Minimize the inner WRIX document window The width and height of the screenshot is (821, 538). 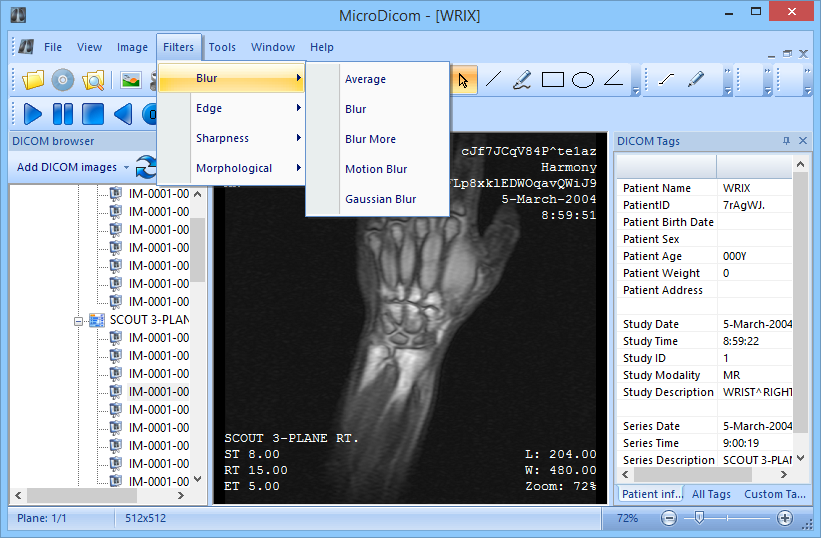771,55
